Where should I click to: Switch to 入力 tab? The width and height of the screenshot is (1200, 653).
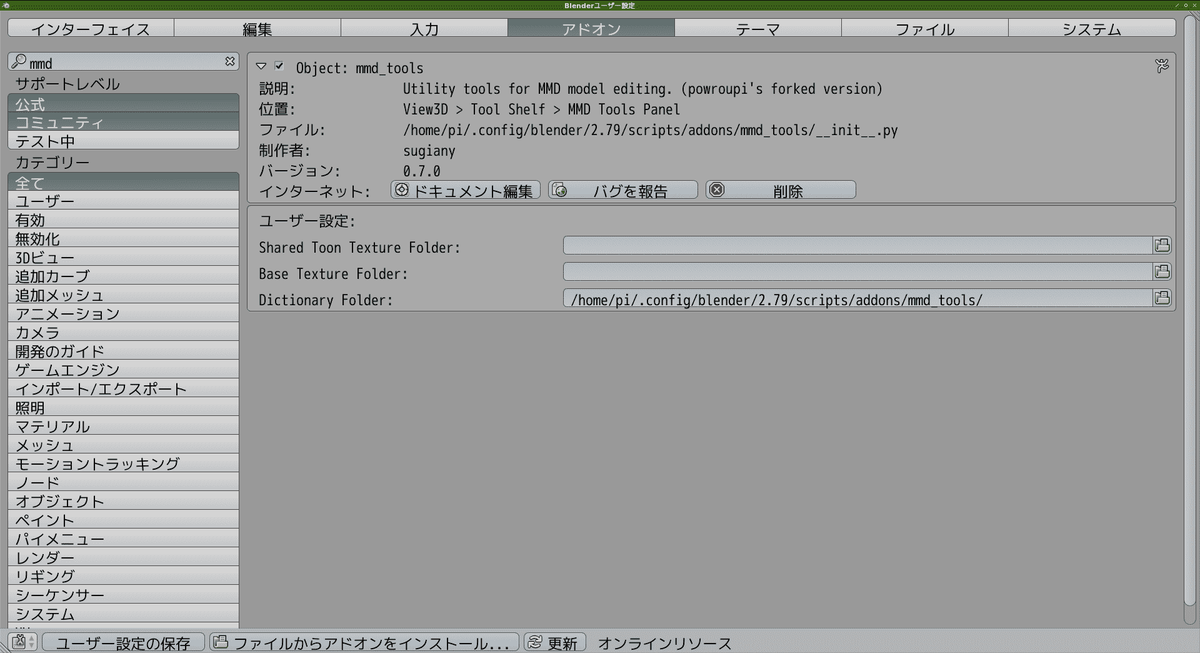tap(424, 28)
